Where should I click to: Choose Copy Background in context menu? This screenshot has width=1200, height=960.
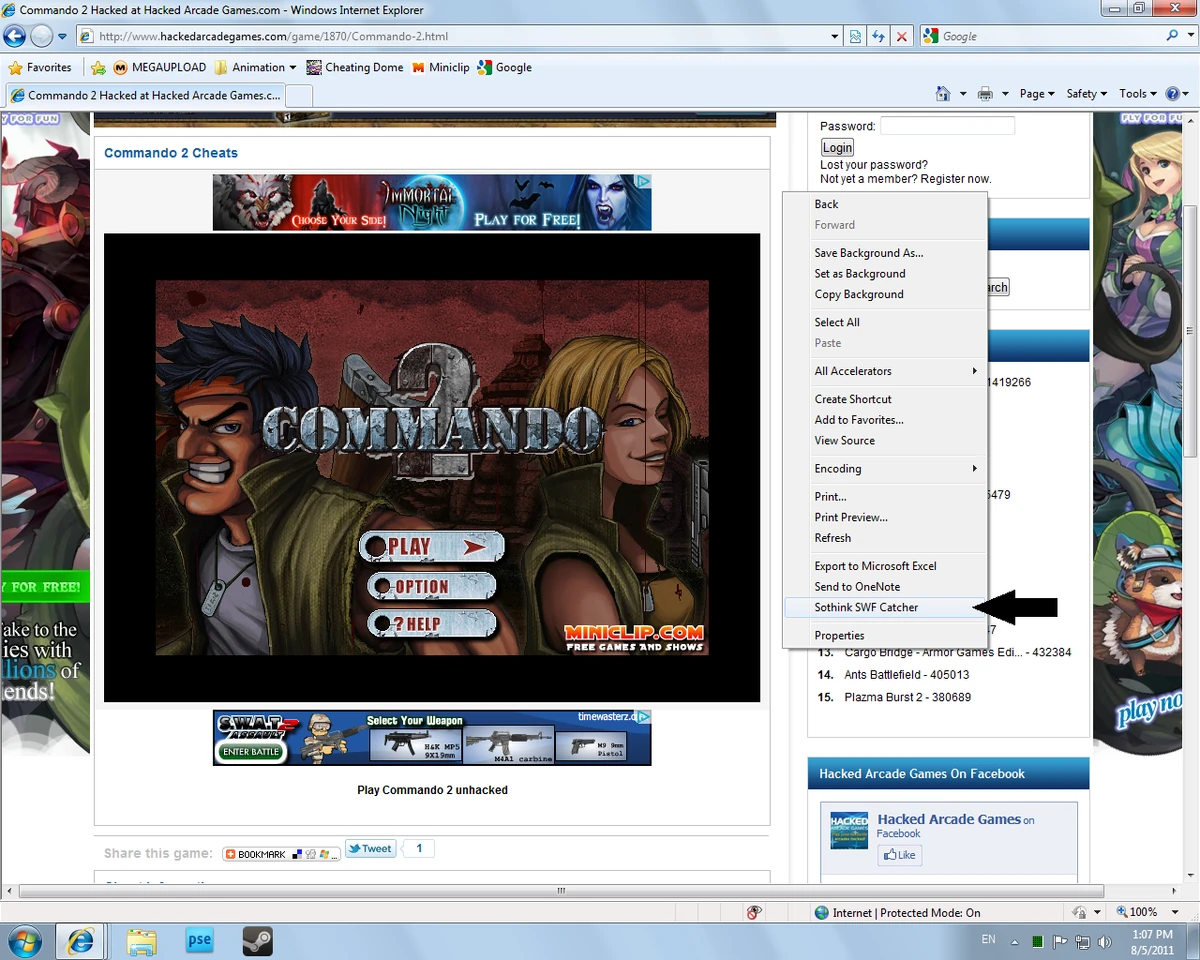[x=885, y=294]
